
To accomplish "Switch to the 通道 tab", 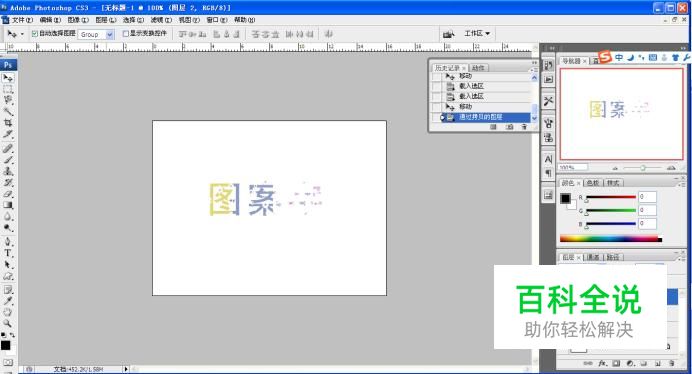I will (x=593, y=257).
